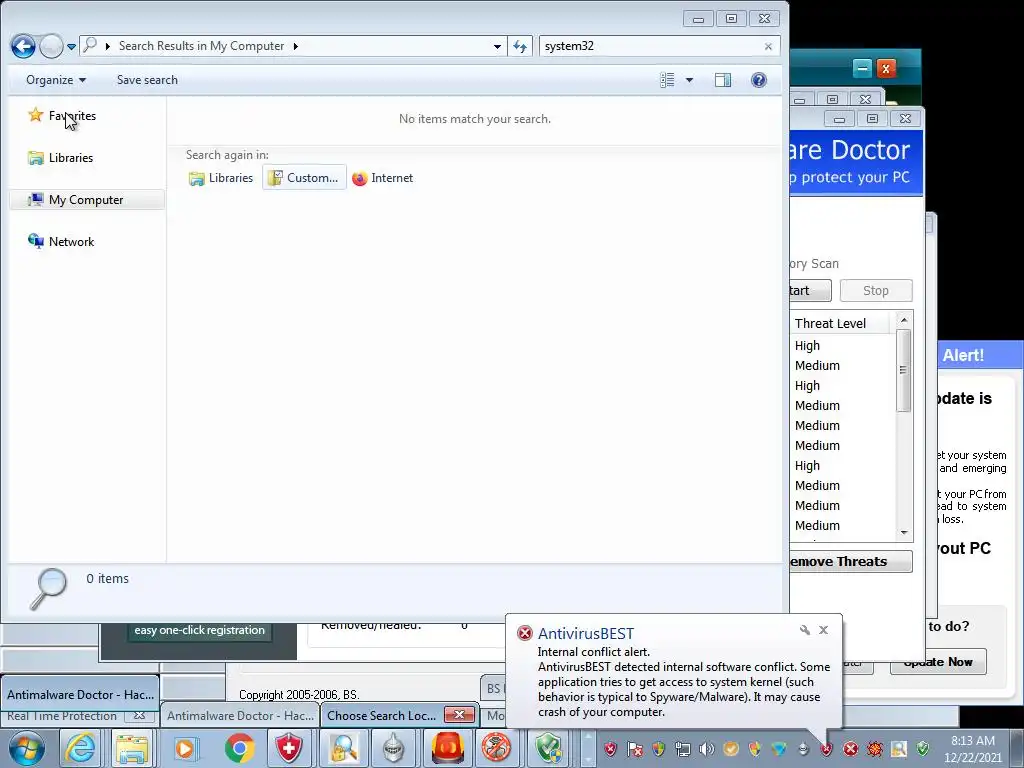1024x768 pixels.
Task: Click volume speaker tray icon
Action: pos(706,748)
